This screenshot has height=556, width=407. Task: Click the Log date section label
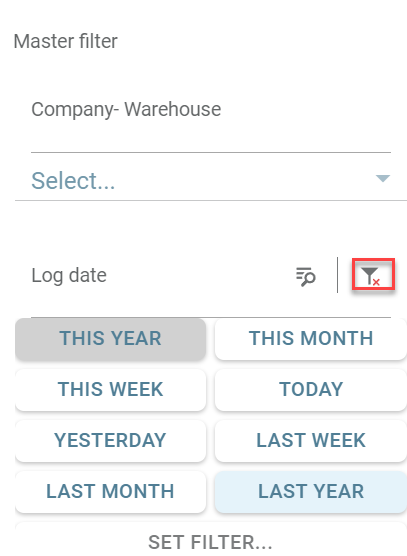(69, 276)
